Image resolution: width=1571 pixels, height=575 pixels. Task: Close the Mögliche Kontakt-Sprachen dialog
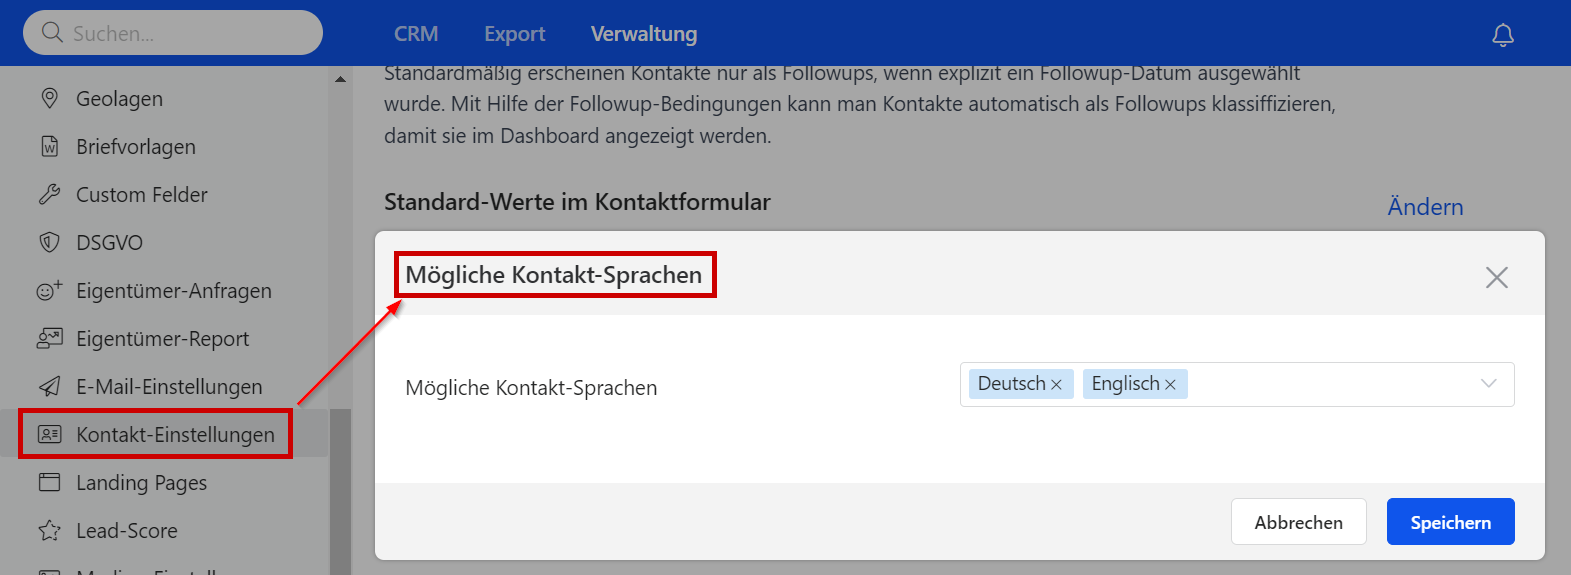tap(1496, 277)
